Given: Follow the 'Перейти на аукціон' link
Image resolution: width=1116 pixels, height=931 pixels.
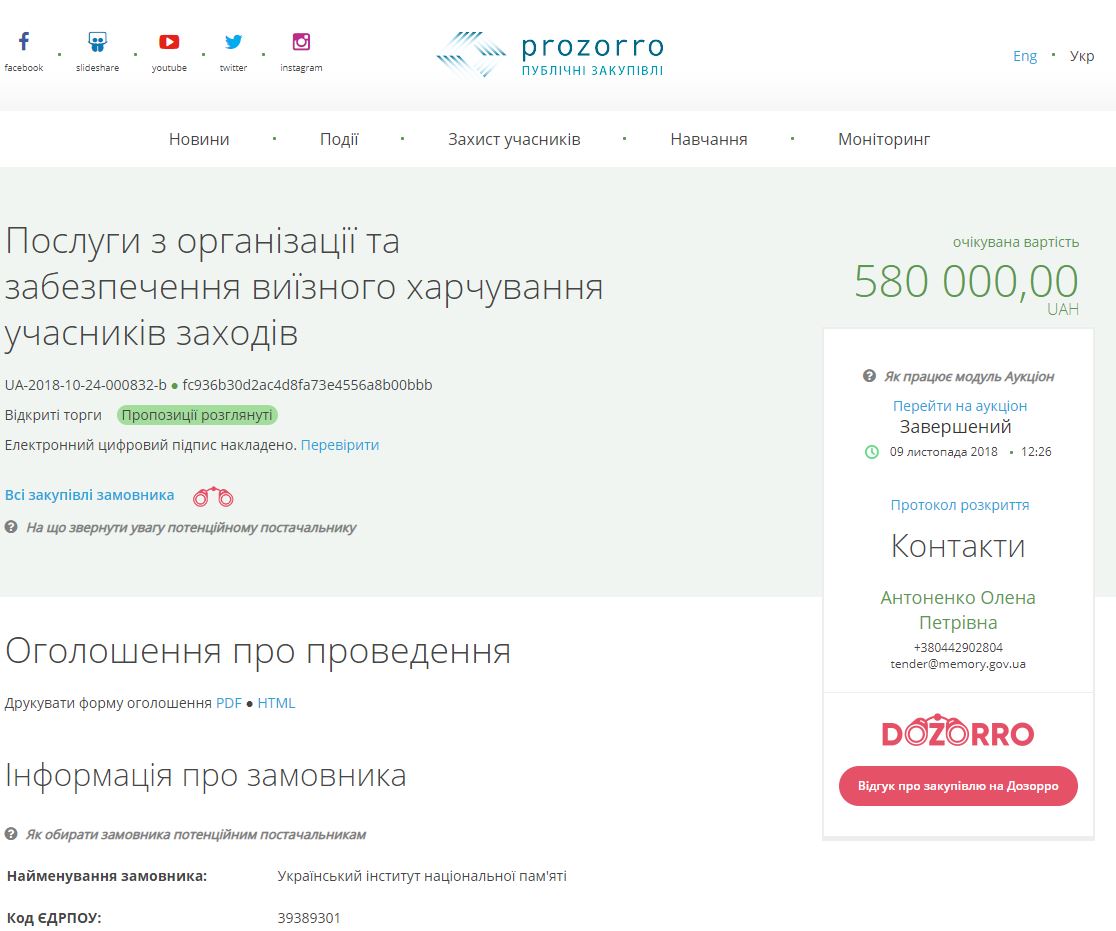Looking at the screenshot, I should coord(960,406).
